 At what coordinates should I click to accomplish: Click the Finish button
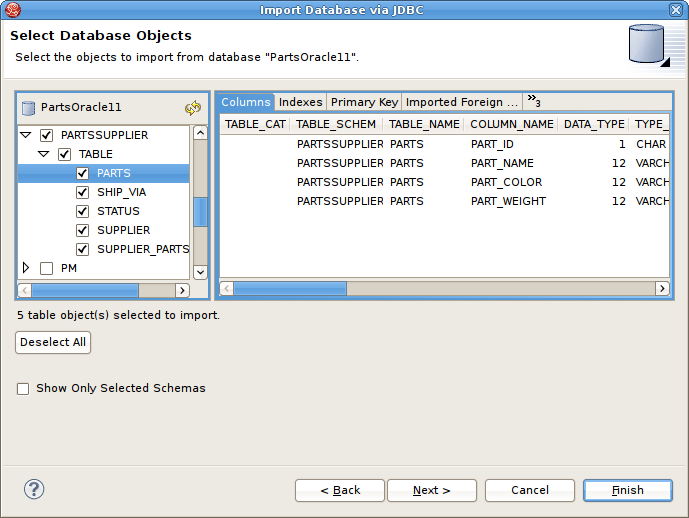tap(627, 490)
